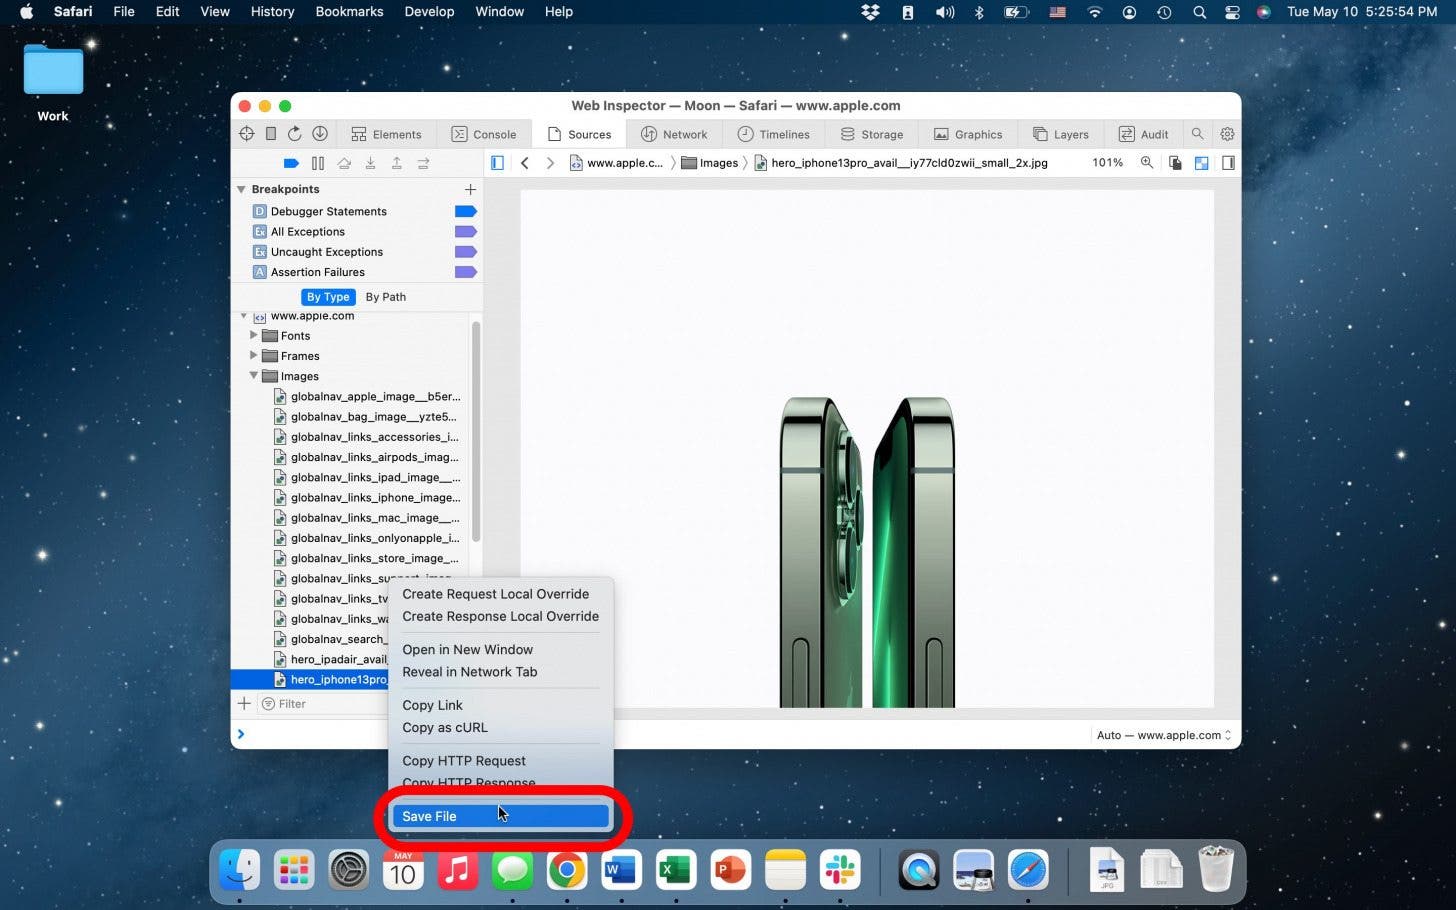Click the step over debugger icon
Screen dimensions: 1456x910
click(x=344, y=163)
